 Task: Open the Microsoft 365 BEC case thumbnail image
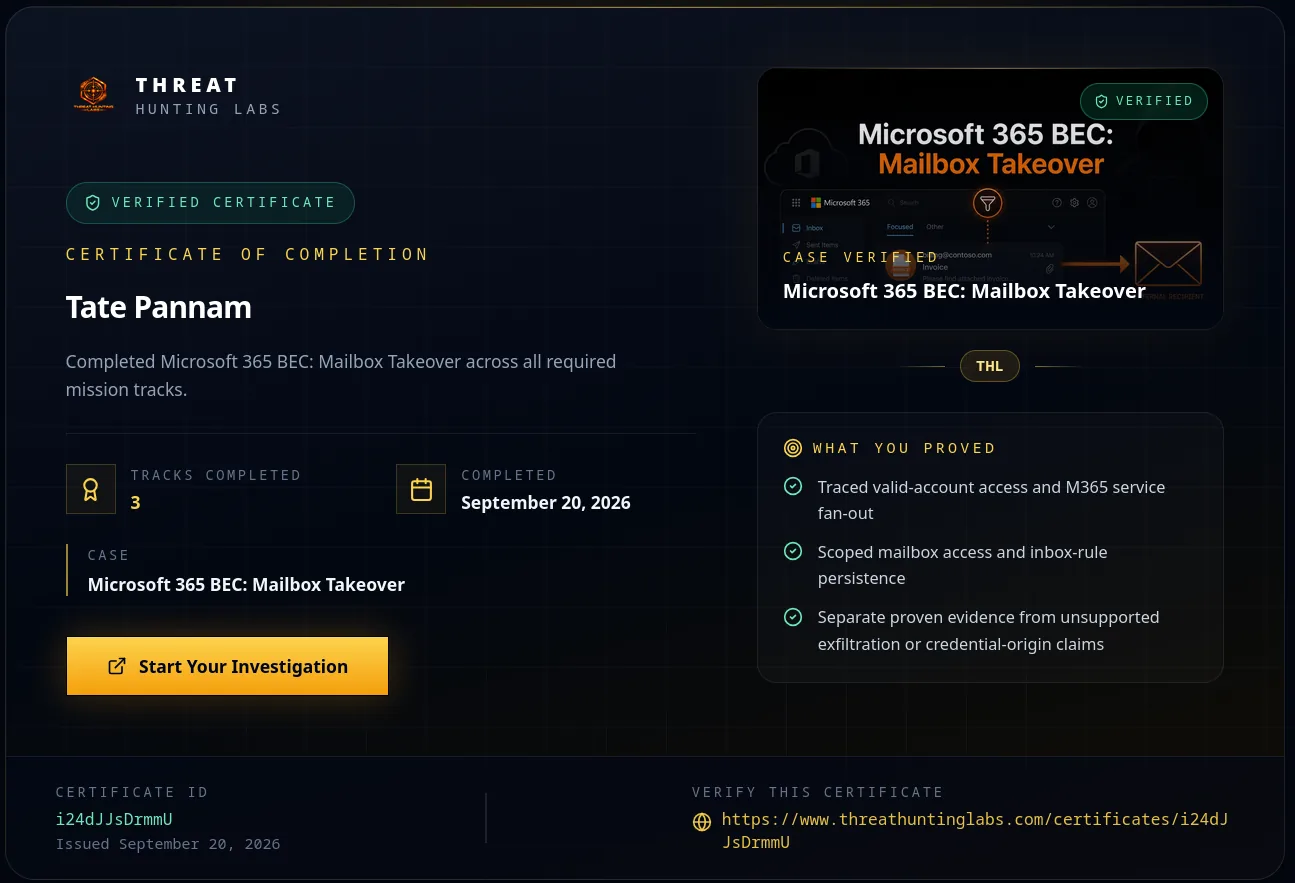(x=990, y=198)
